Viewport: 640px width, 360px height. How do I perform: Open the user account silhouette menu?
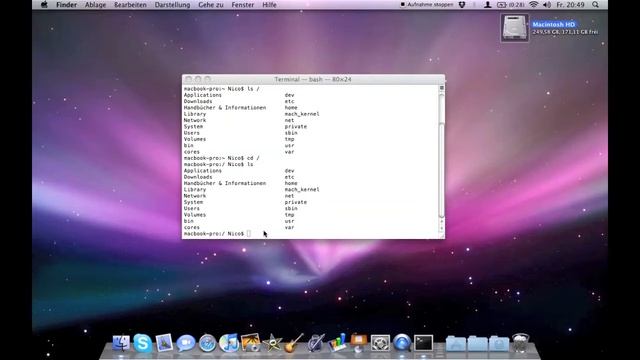tap(487, 4)
